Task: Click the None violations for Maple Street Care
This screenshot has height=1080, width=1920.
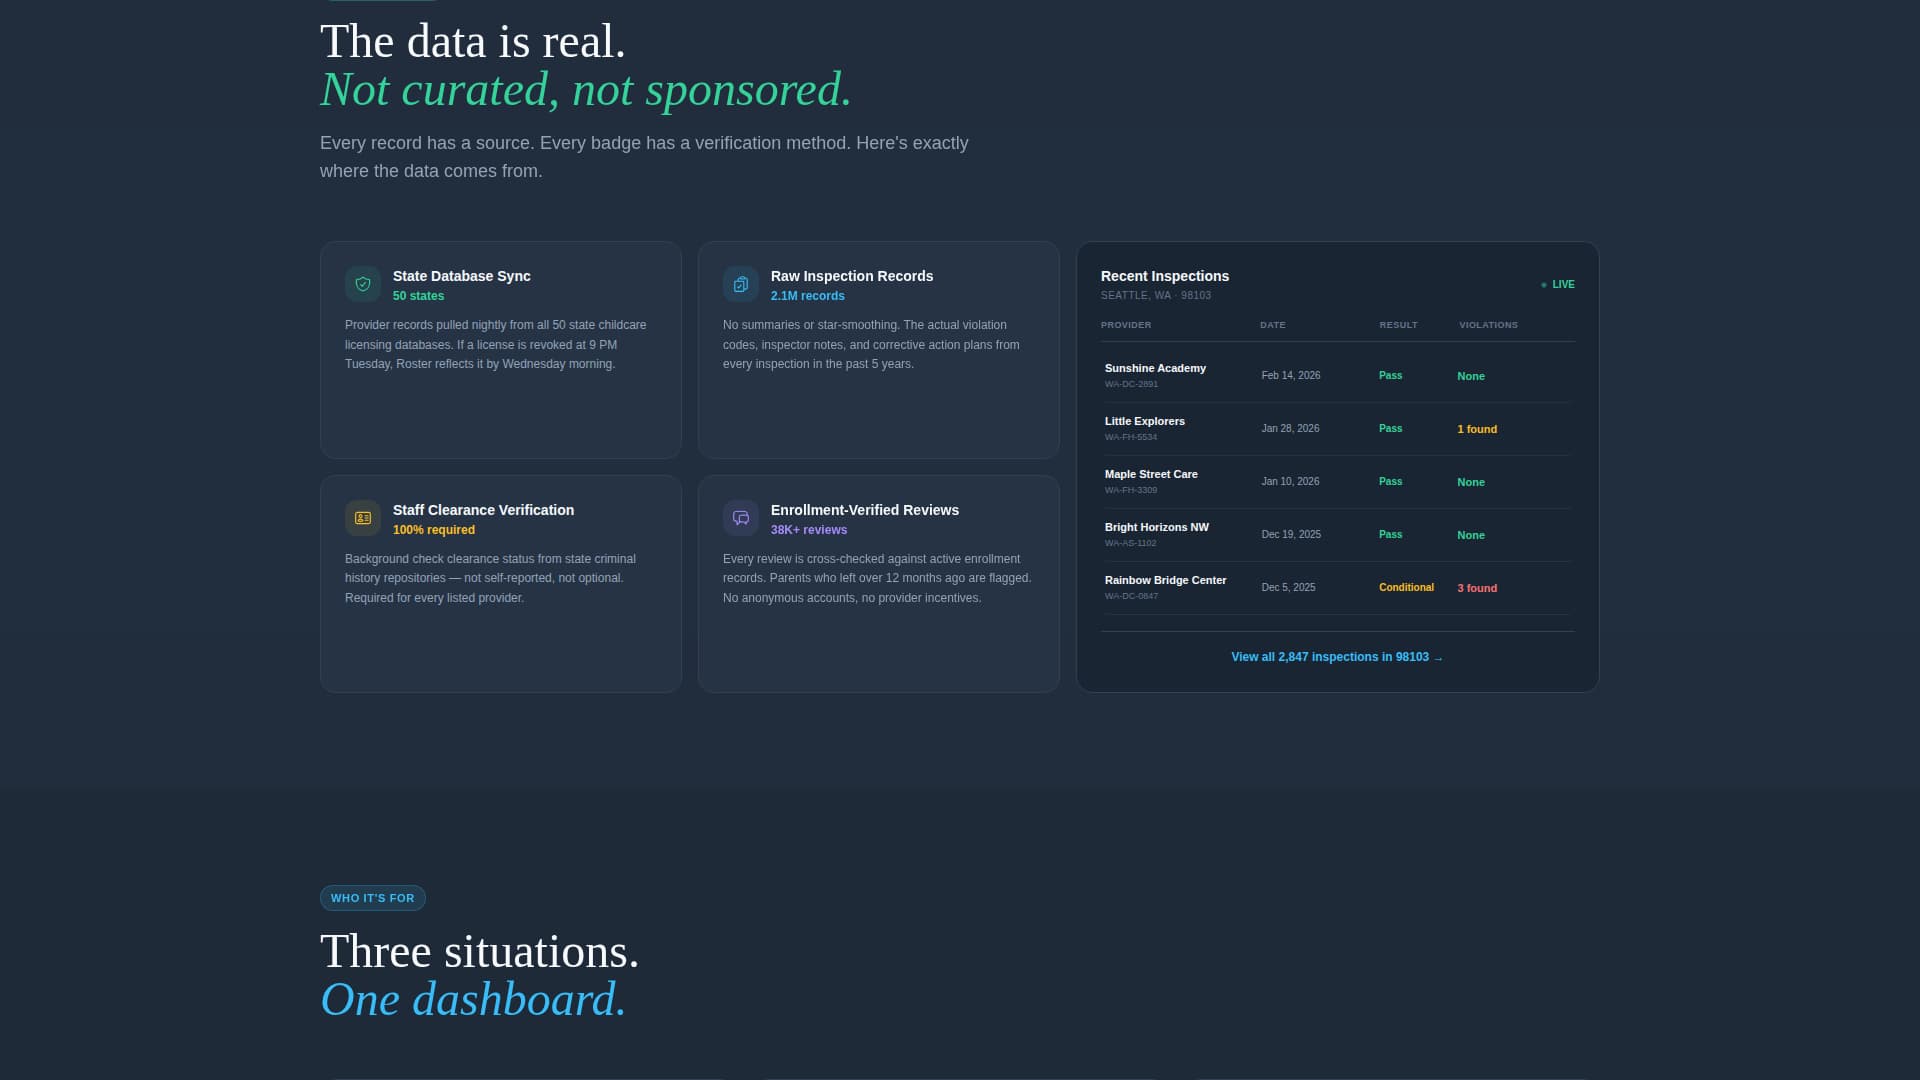Action: (x=1471, y=483)
